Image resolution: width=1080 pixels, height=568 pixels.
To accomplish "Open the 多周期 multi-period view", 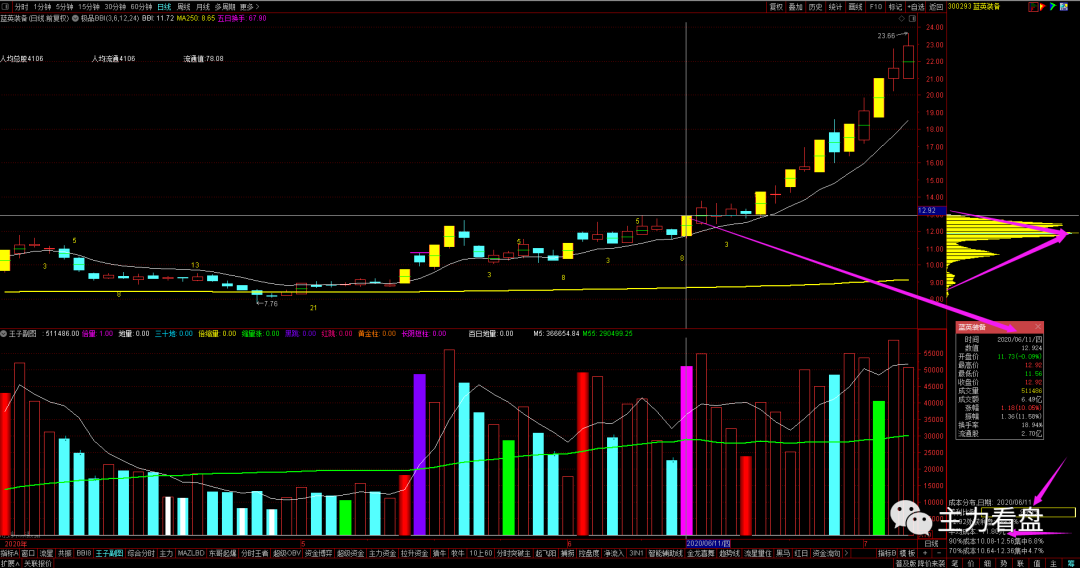I will pos(225,7).
